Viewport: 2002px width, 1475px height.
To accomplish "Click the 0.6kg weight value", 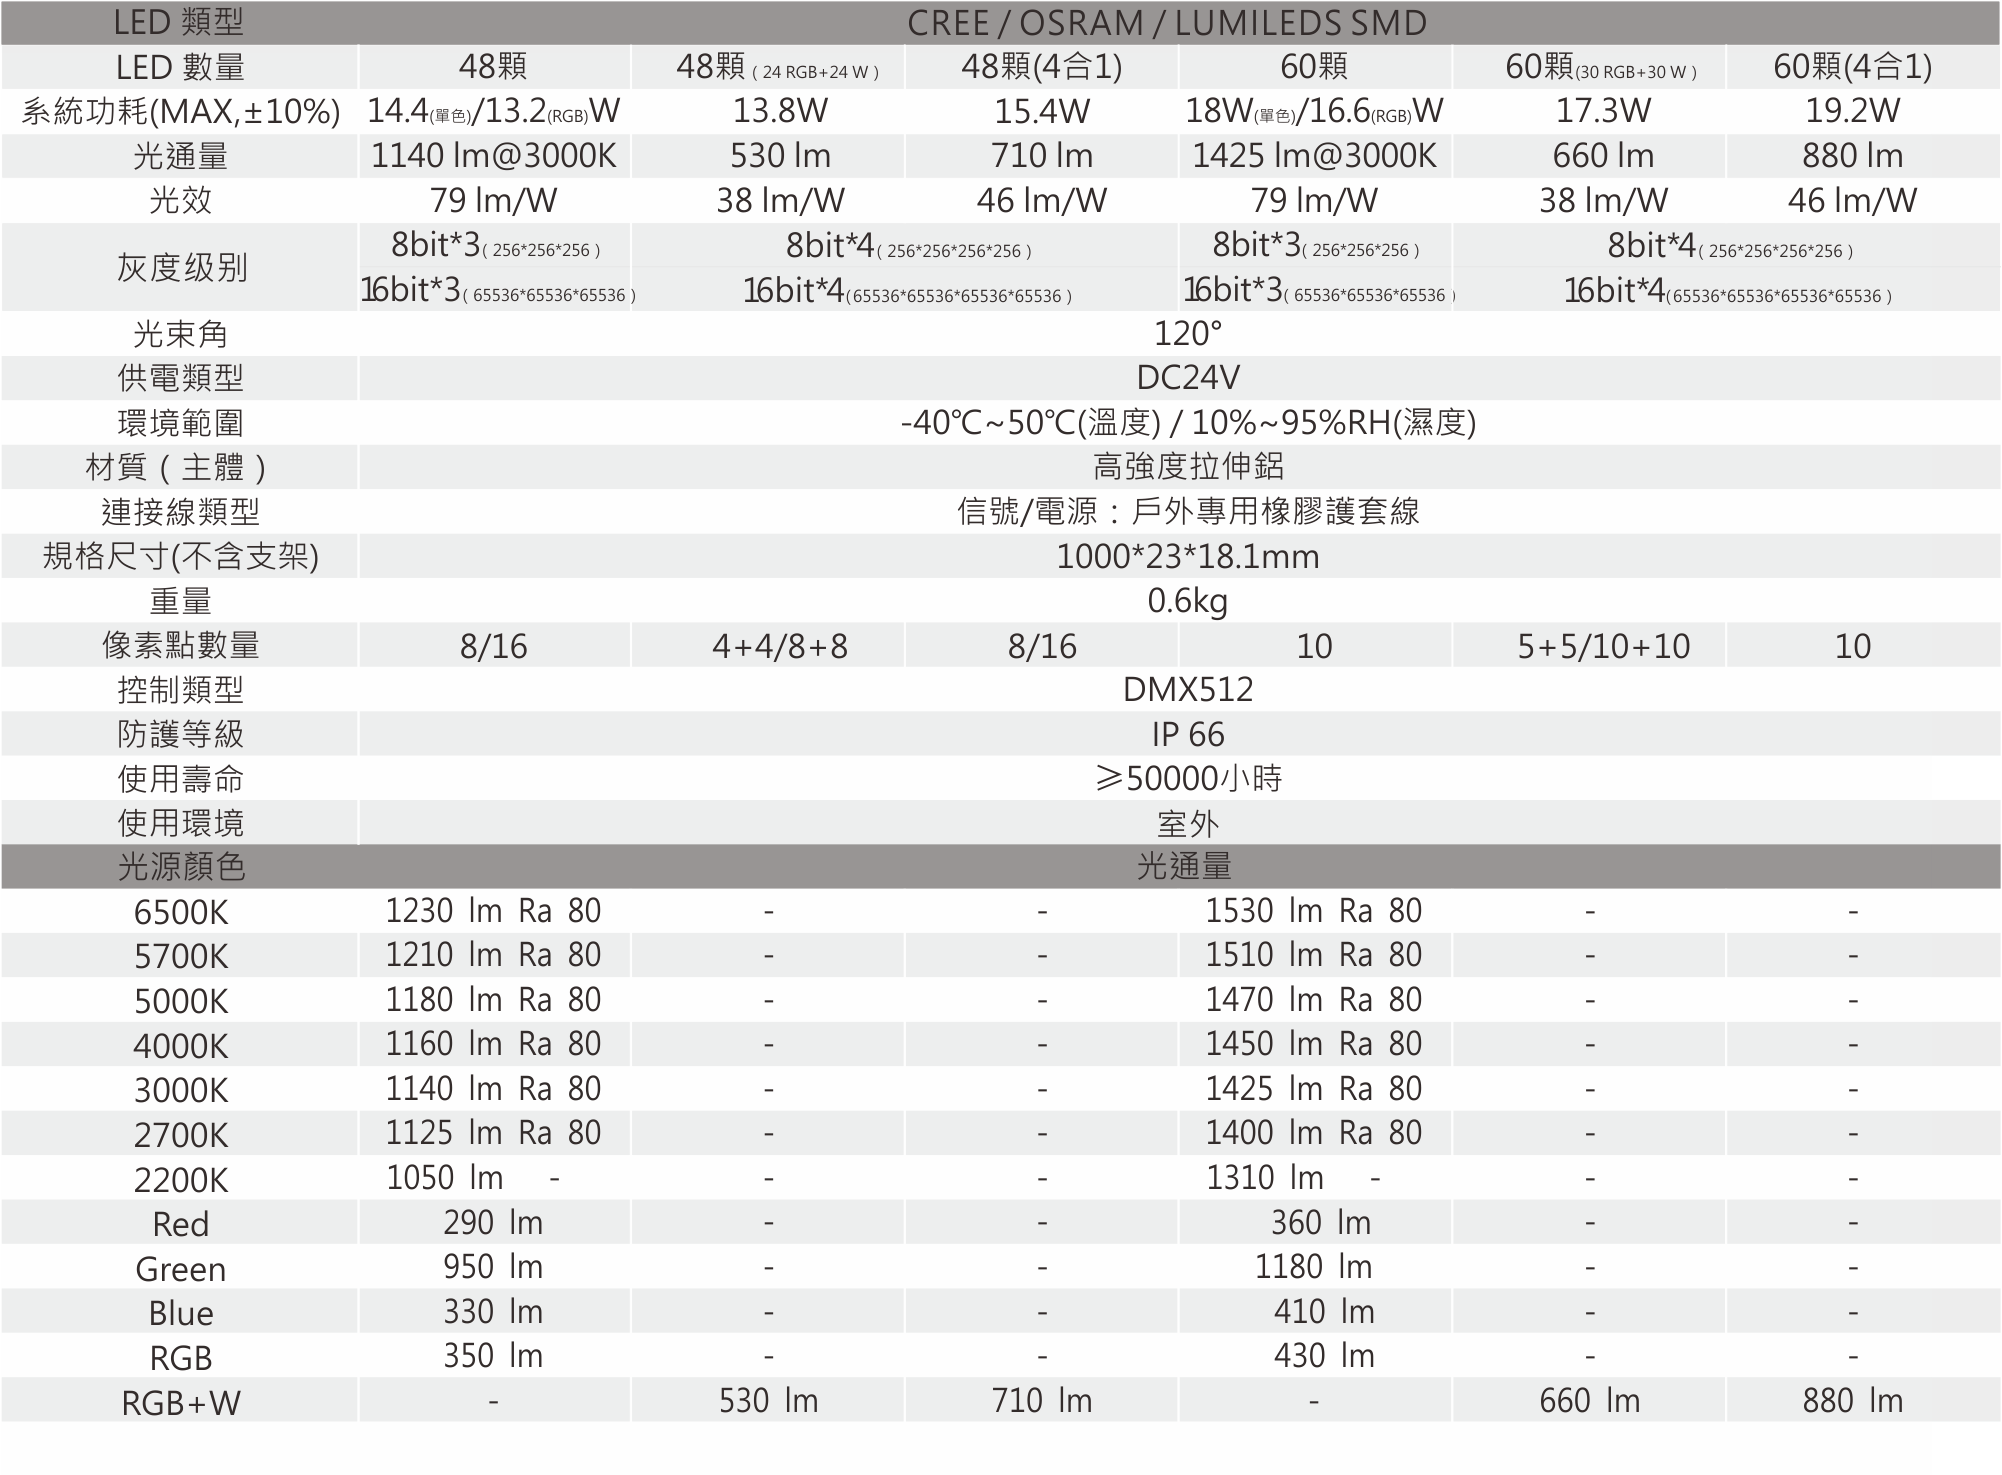I will coord(1187,601).
